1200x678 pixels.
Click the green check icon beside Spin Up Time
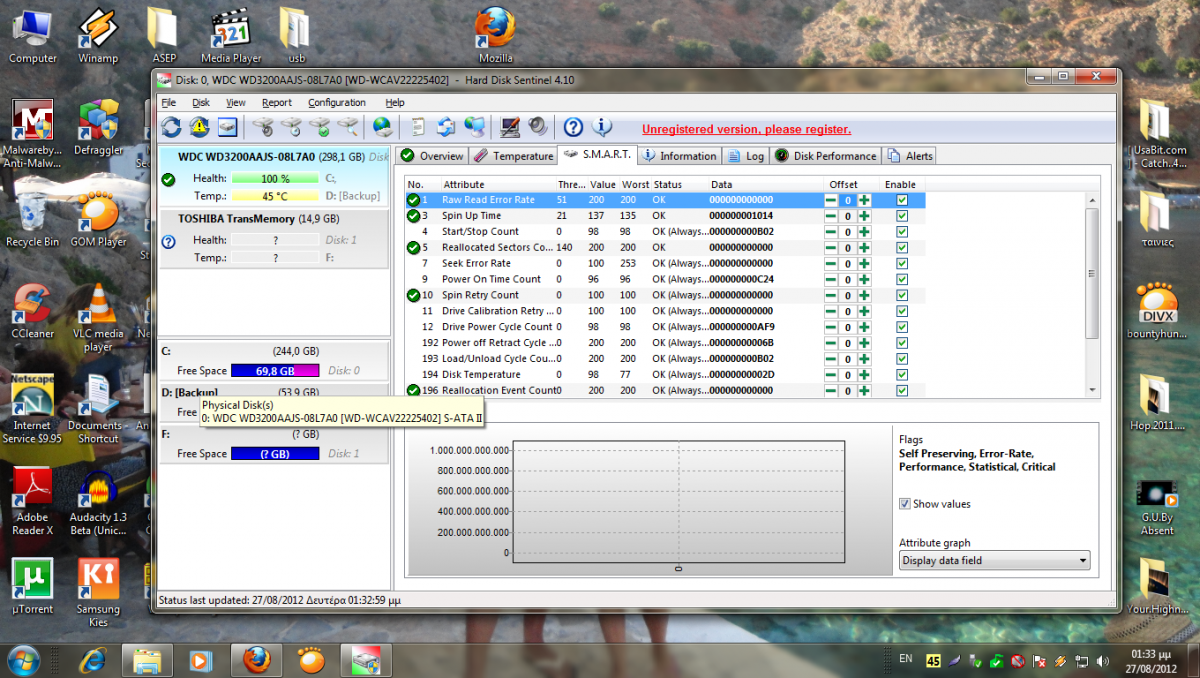413,216
